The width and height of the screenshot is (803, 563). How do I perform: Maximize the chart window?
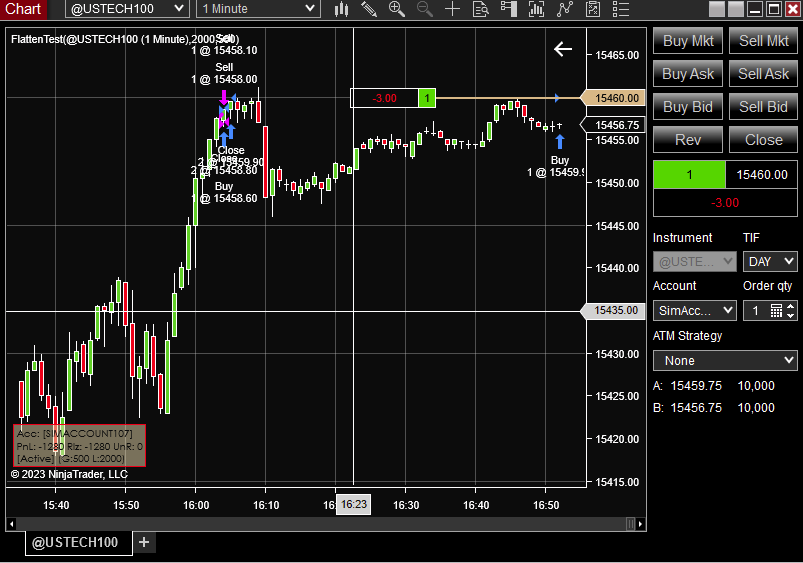click(x=774, y=9)
